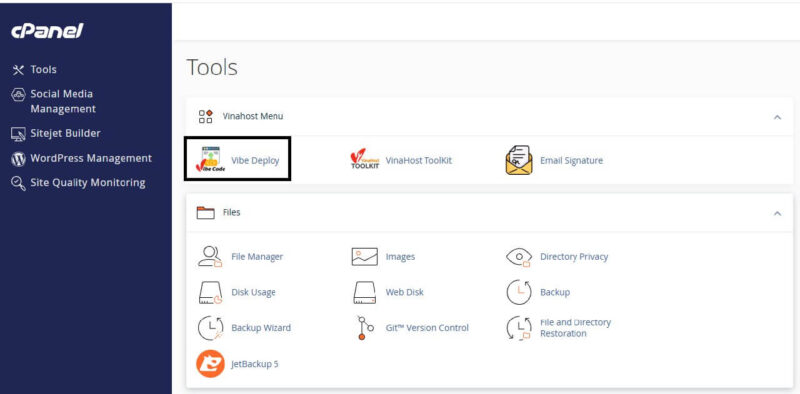This screenshot has height=394, width=800.
Task: Open the Backup link
Action: (x=555, y=292)
